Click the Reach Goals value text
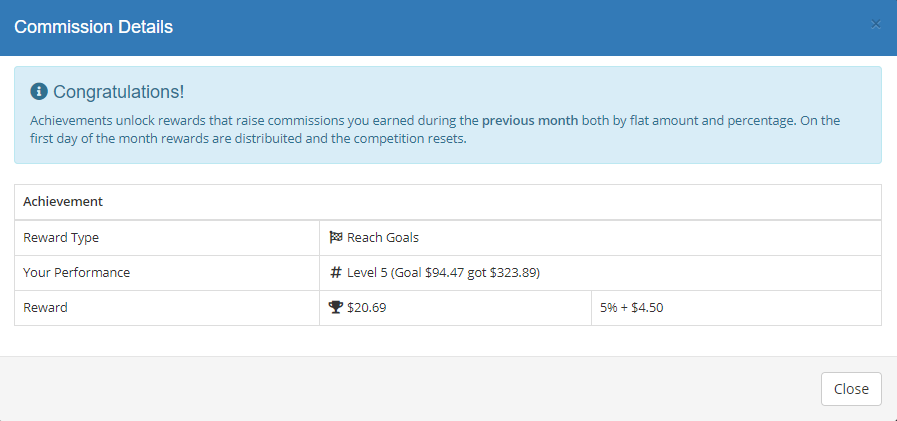Screen dimensions: 897x421 click(x=383, y=238)
